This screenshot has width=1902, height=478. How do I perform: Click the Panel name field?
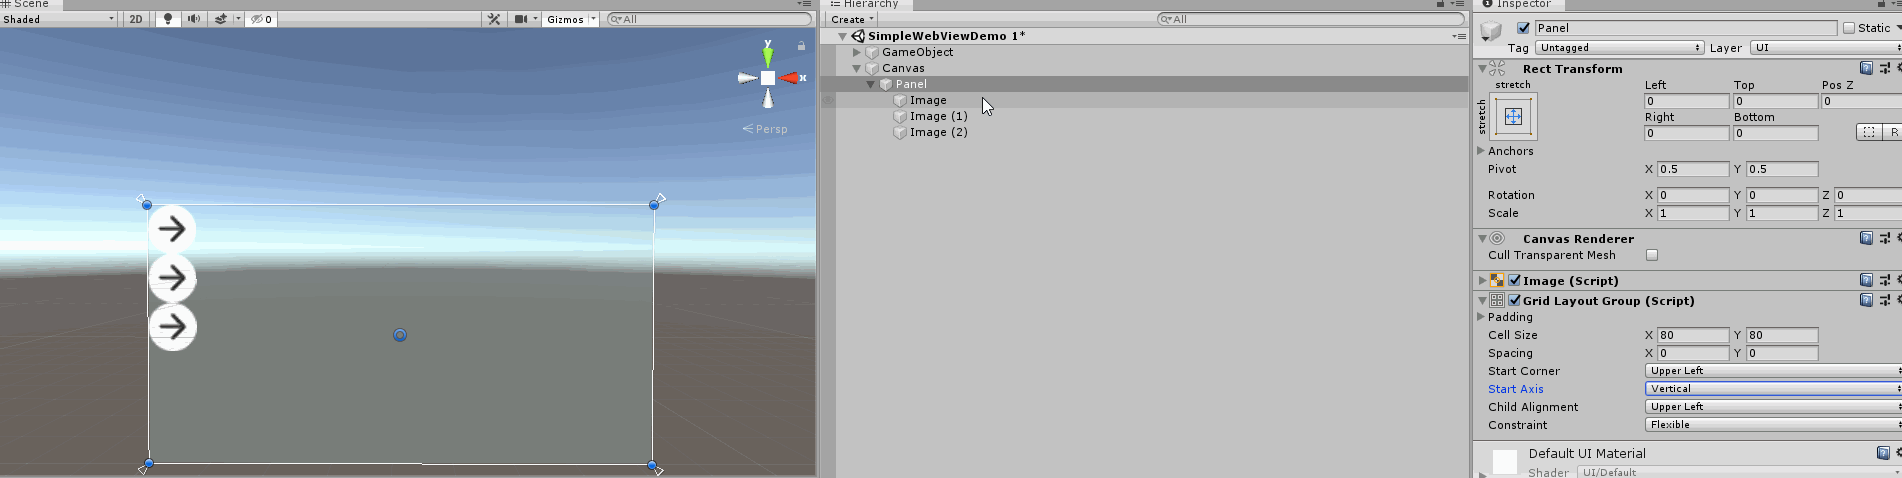(1685, 28)
